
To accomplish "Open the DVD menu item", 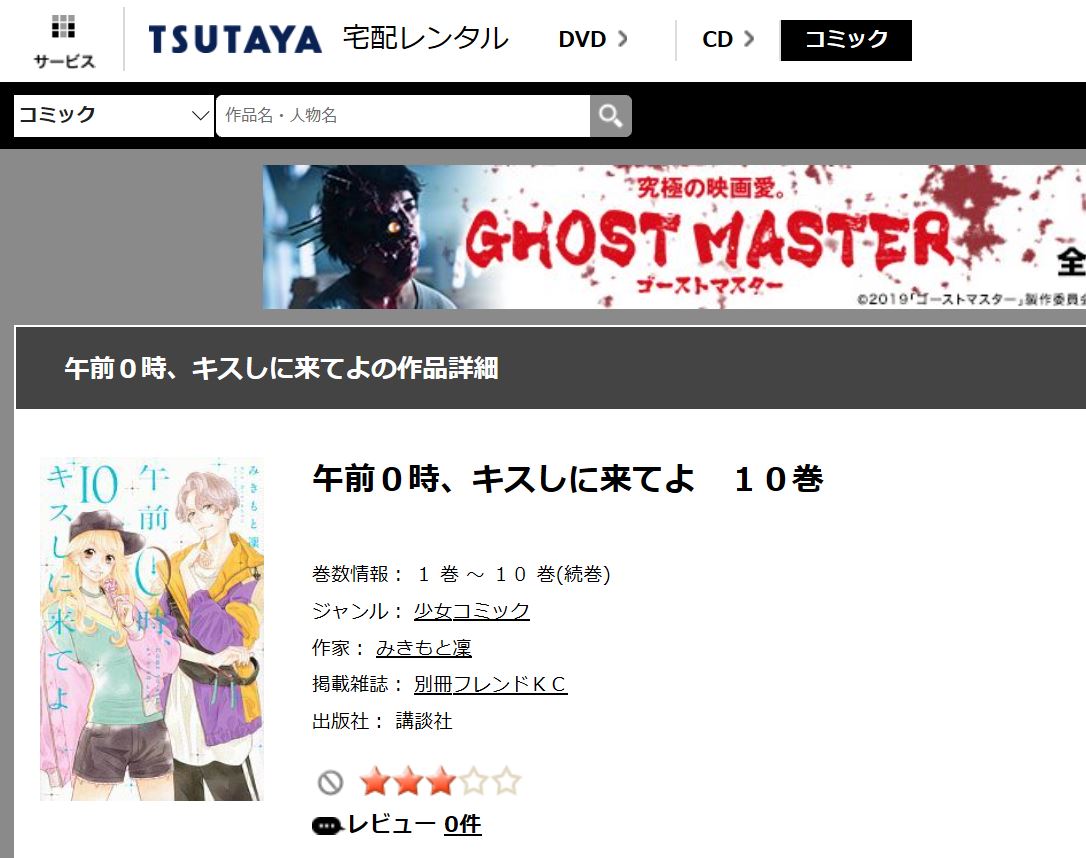I will click(593, 39).
